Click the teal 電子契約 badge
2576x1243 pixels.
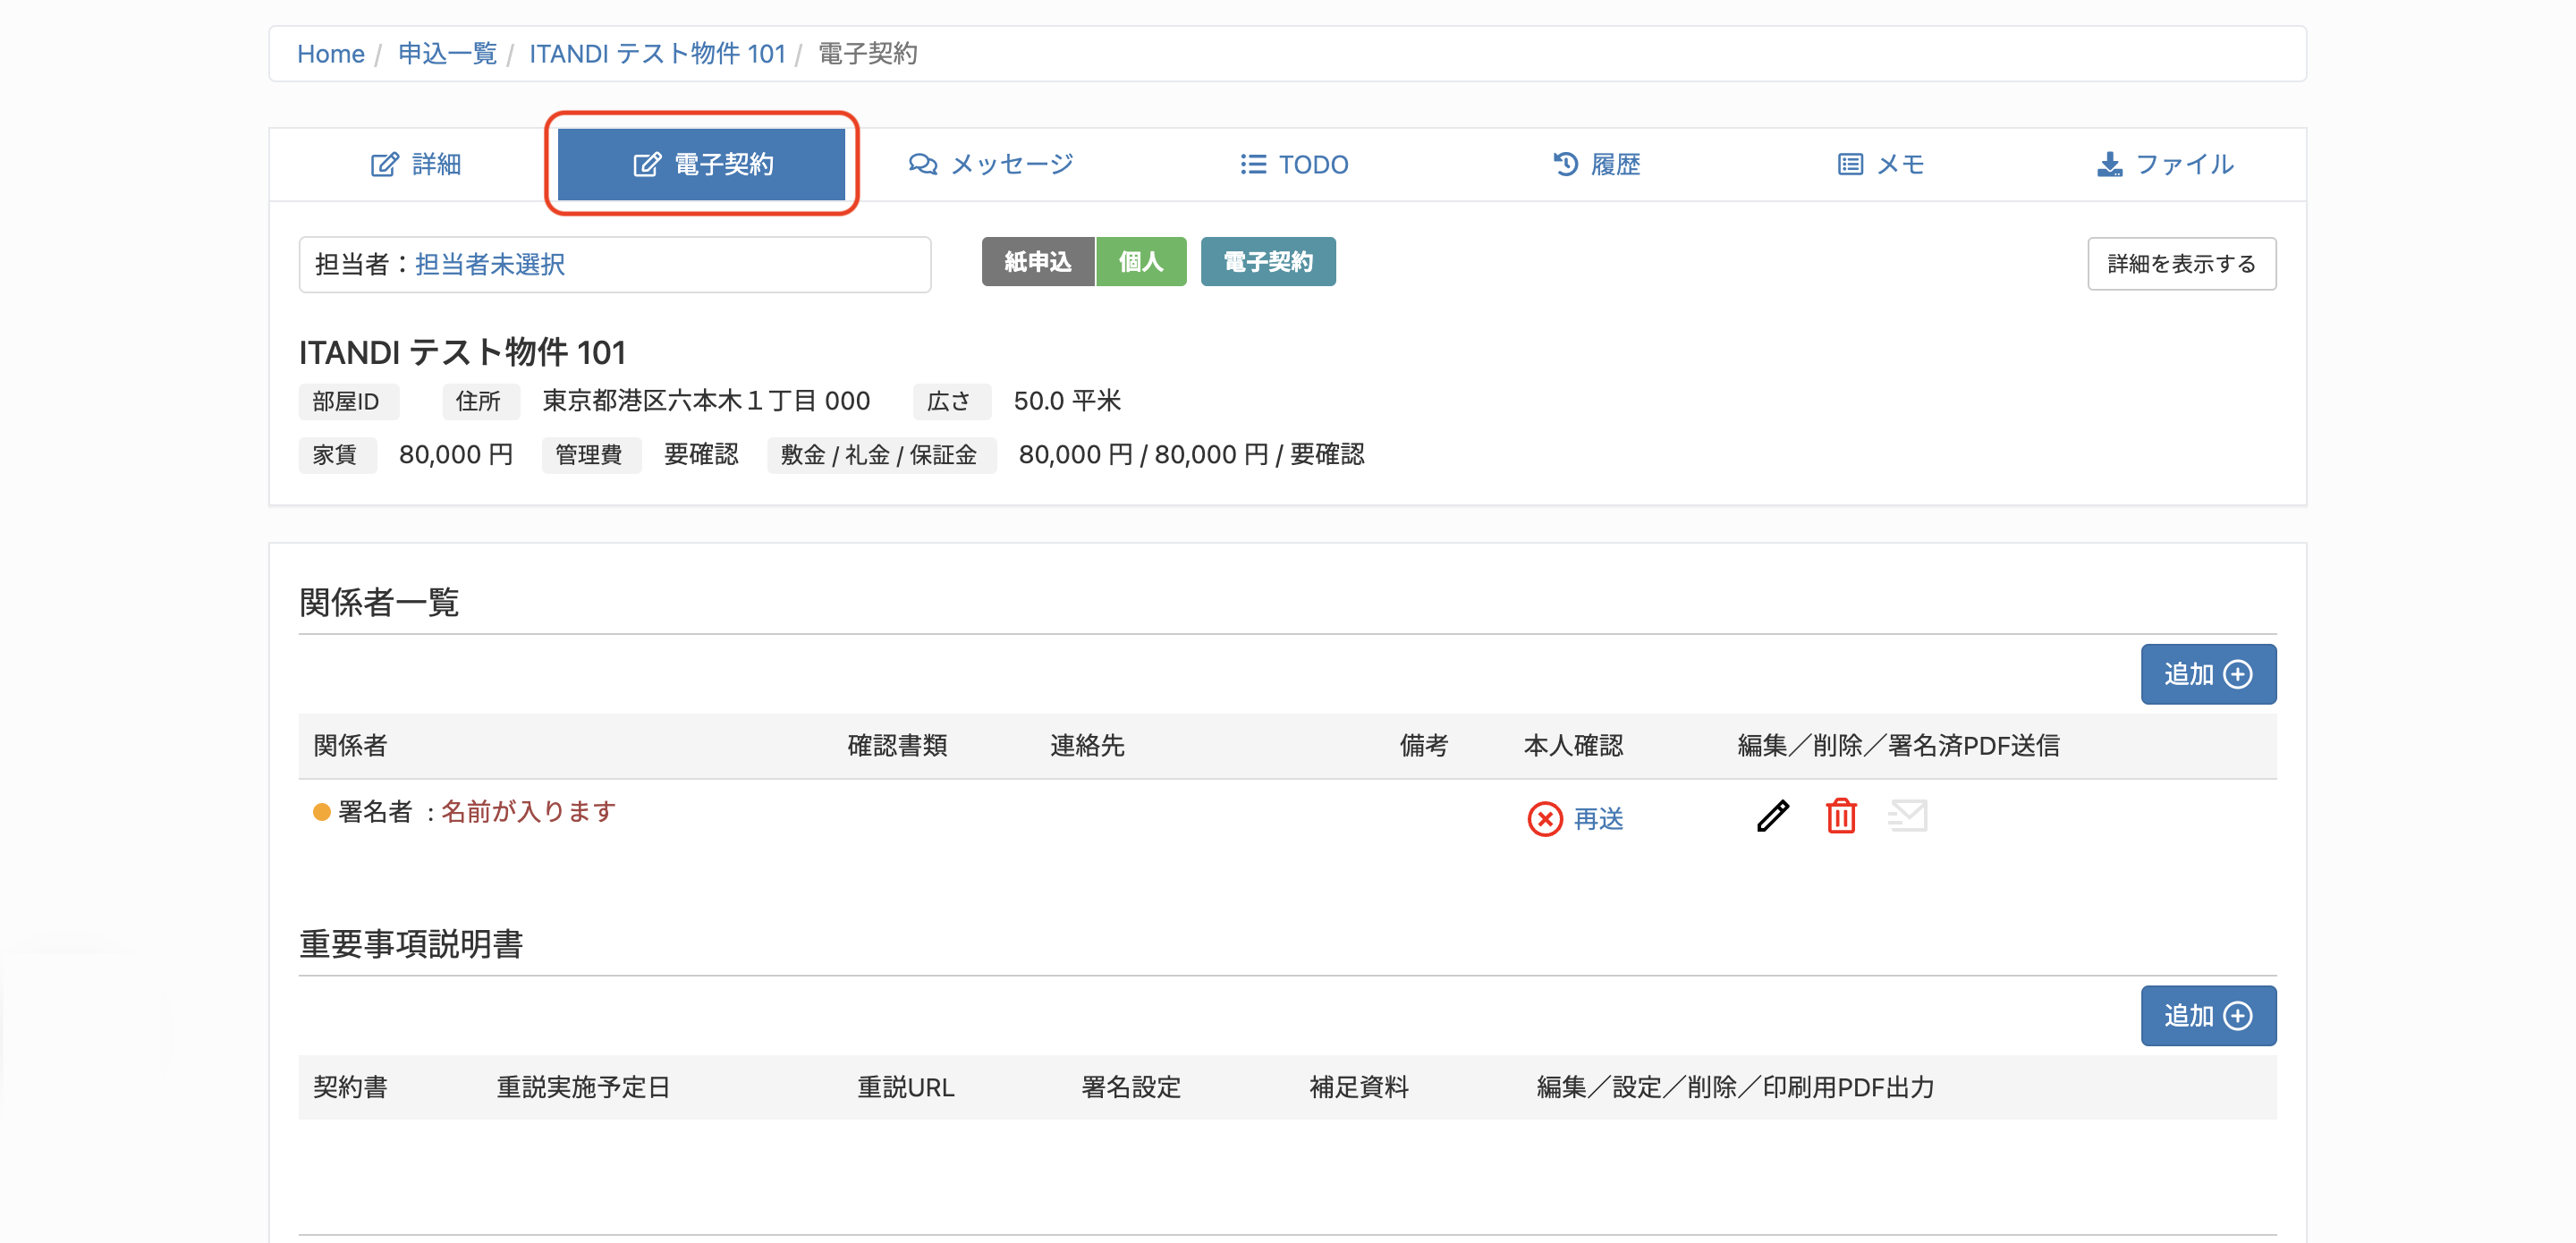click(1267, 262)
